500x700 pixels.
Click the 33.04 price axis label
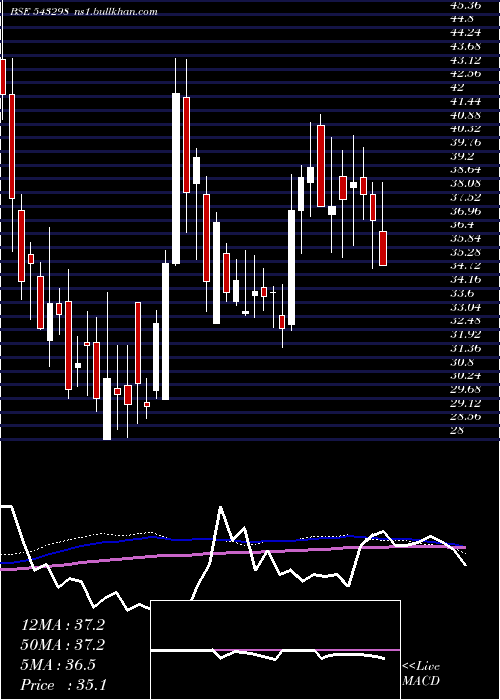point(465,307)
